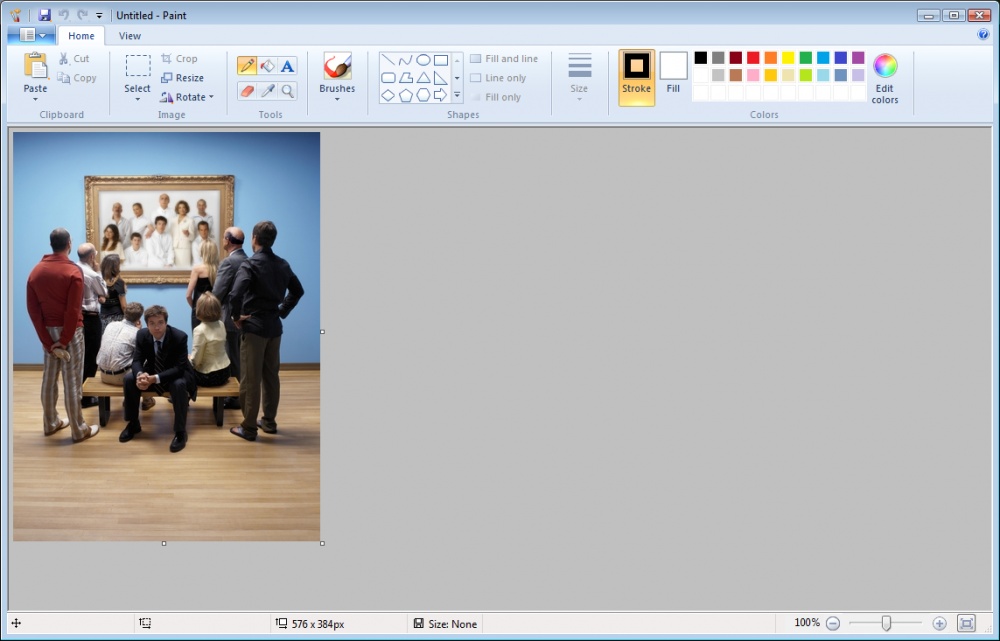Switch to the View ribbon tab
The image size is (1000, 641).
click(x=129, y=36)
